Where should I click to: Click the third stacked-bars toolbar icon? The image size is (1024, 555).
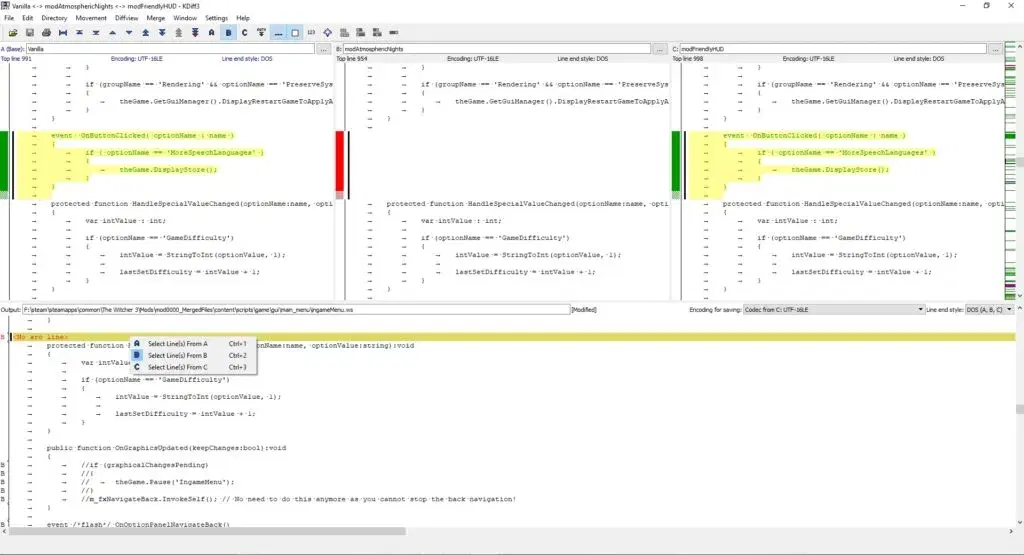tap(377, 32)
